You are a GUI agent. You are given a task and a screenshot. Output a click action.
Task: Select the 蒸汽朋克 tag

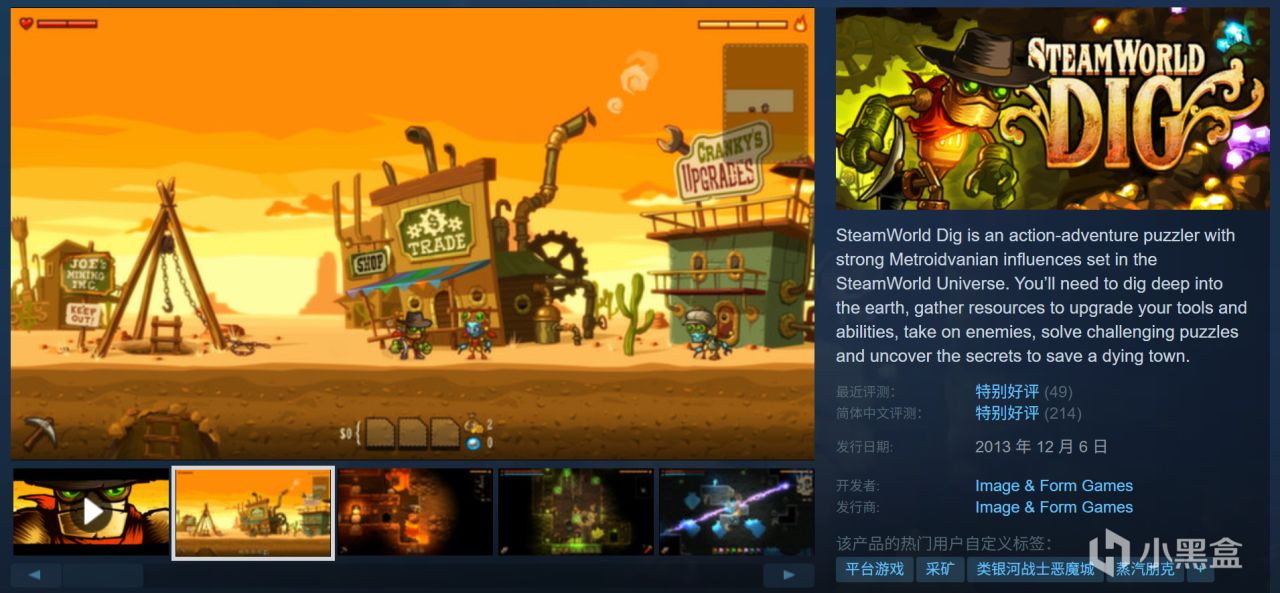(1146, 569)
